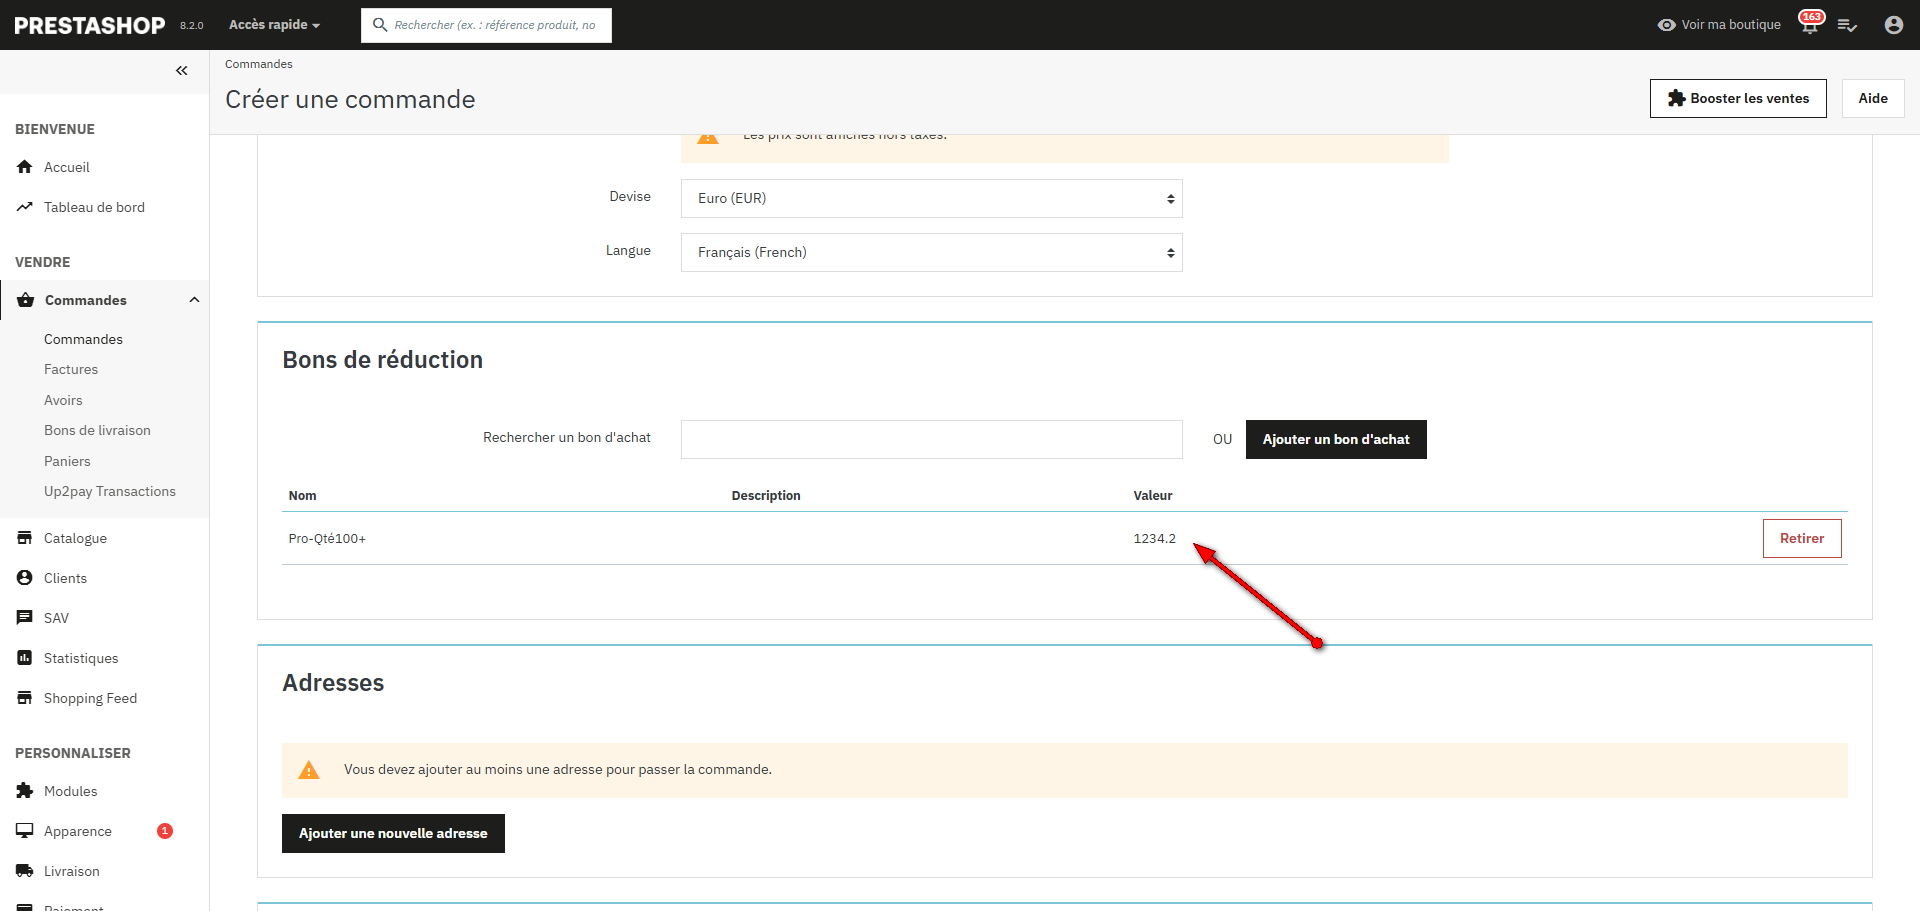Click the Tableau de bord trend icon

pyautogui.click(x=25, y=207)
